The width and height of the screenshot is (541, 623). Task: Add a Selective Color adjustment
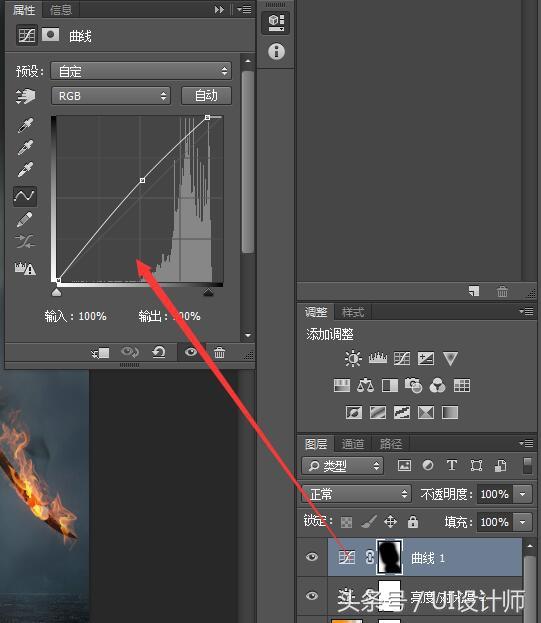tap(426, 412)
